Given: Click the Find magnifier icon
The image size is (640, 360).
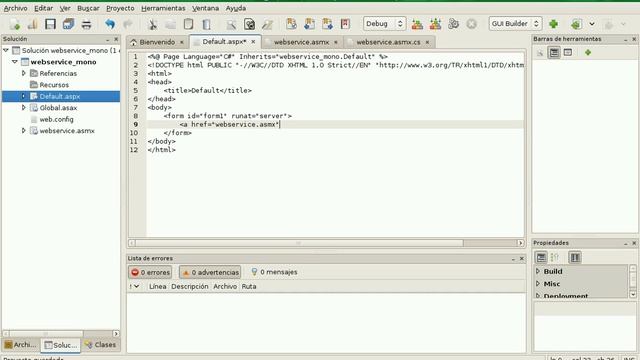Looking at the screenshot, I should [x=231, y=24].
